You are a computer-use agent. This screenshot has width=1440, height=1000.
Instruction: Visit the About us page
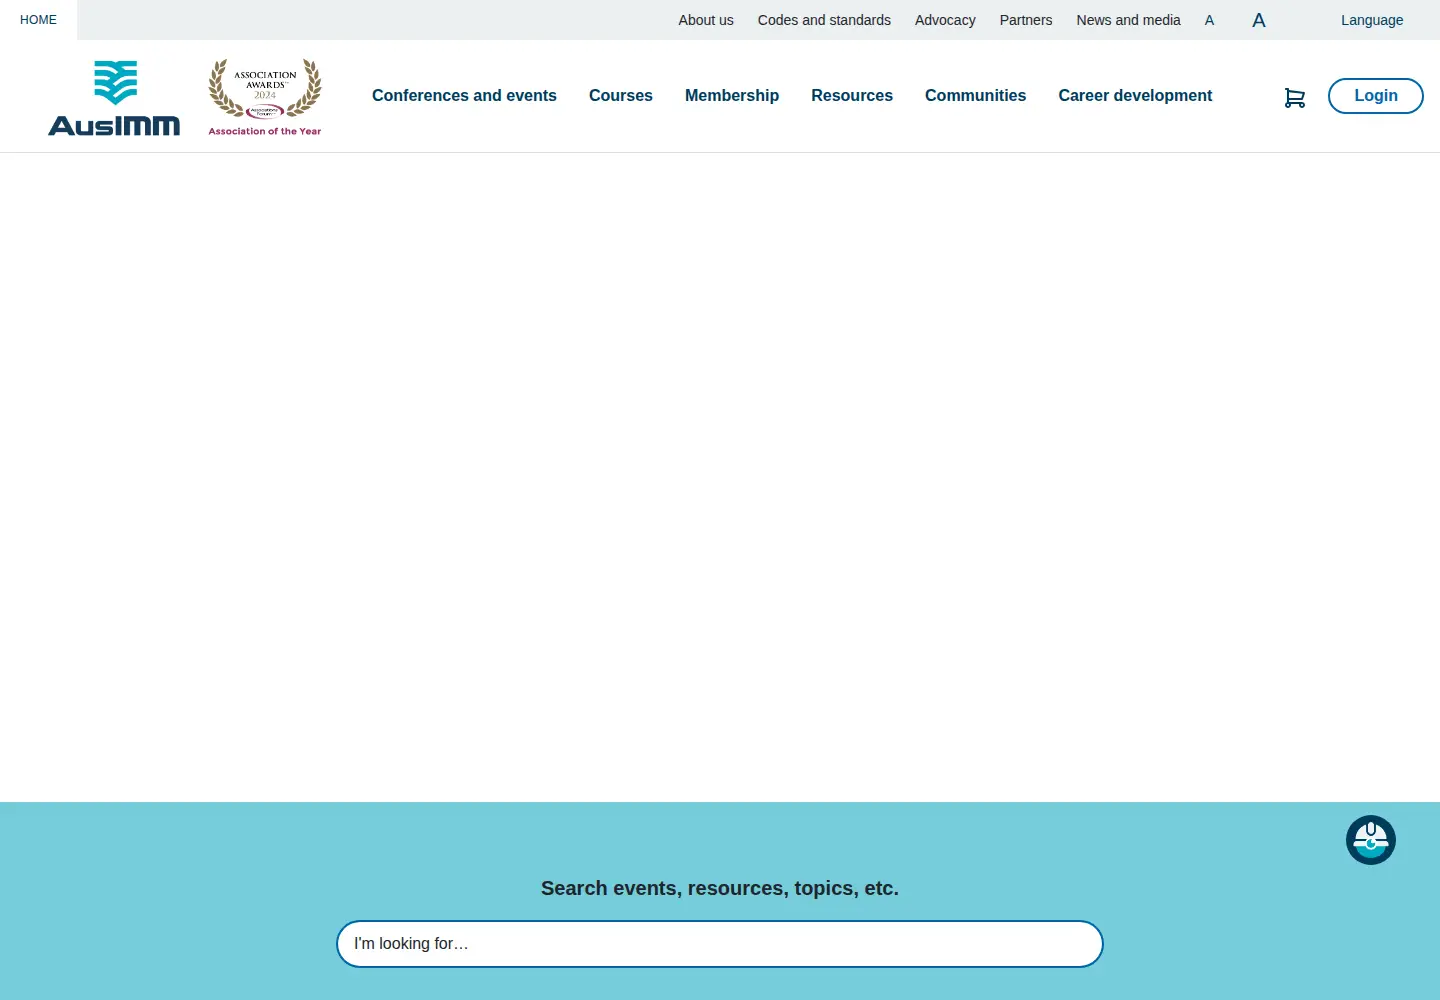706,20
